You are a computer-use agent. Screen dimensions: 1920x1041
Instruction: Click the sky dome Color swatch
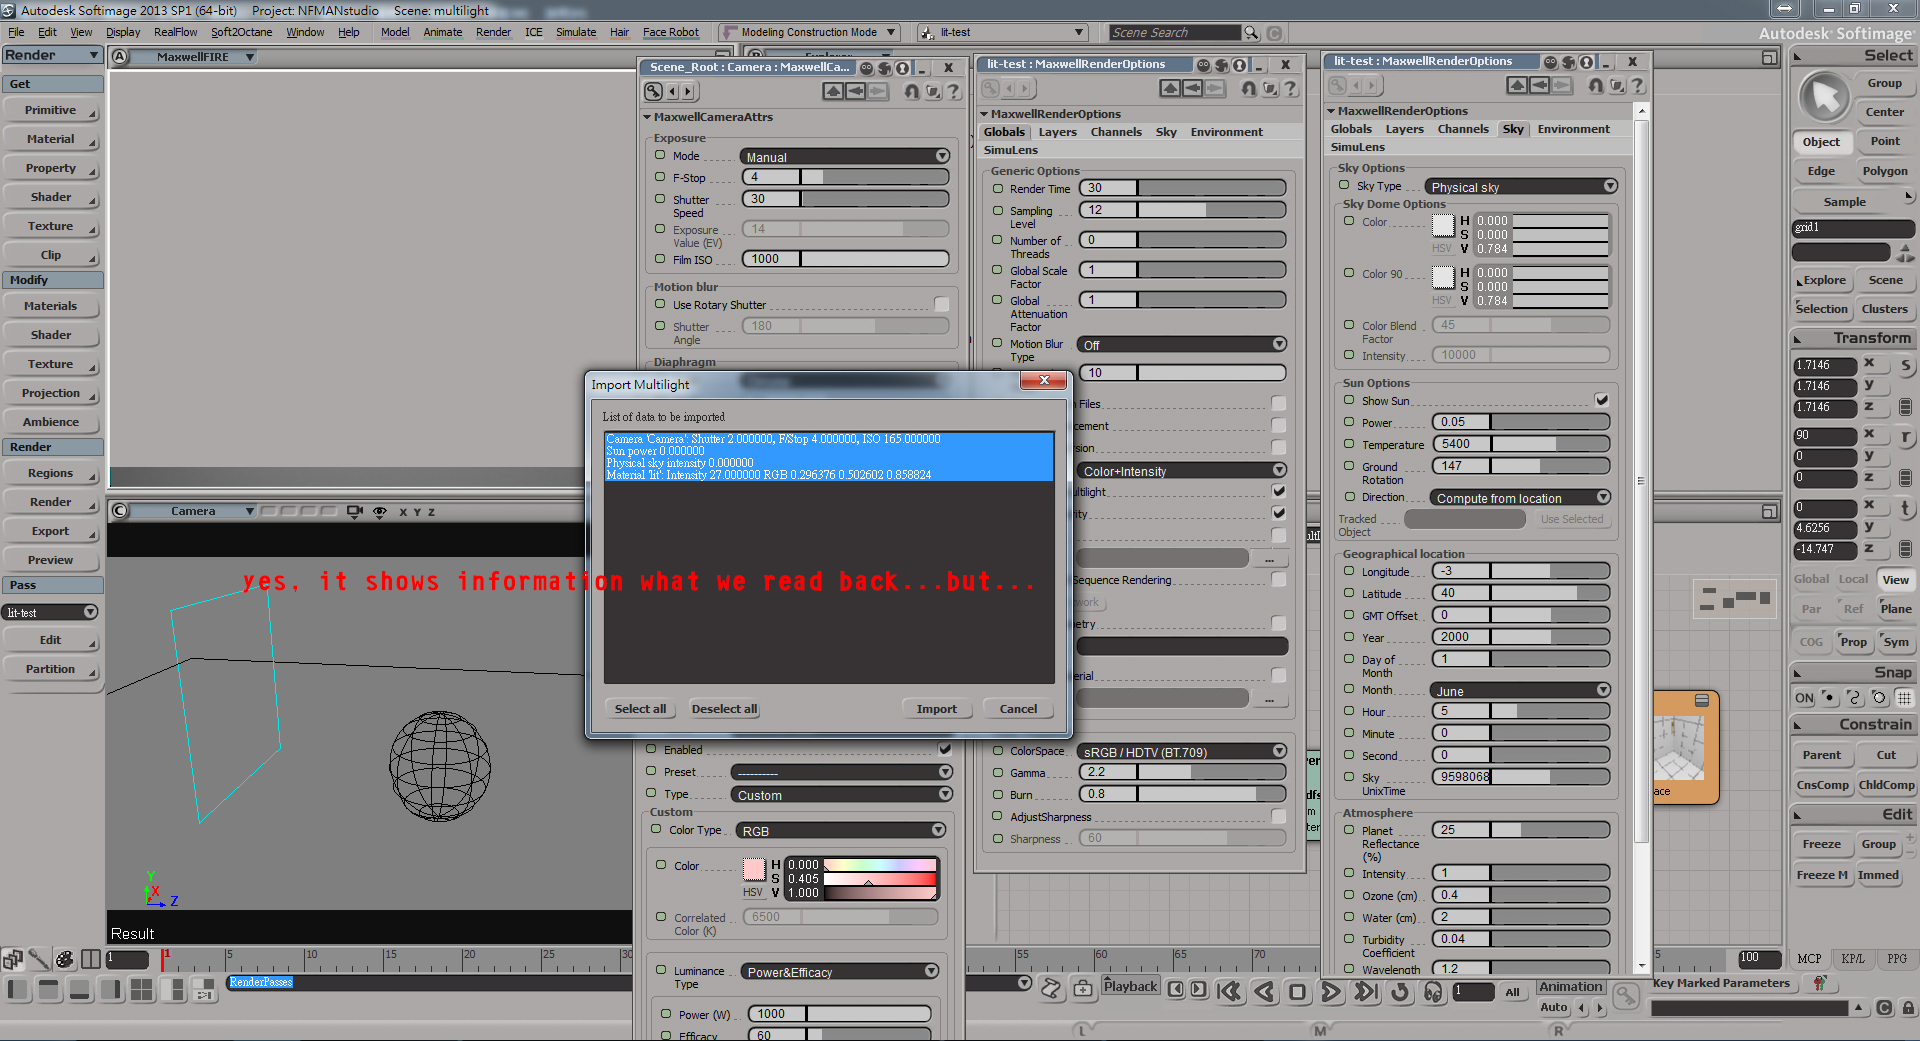point(1443,225)
